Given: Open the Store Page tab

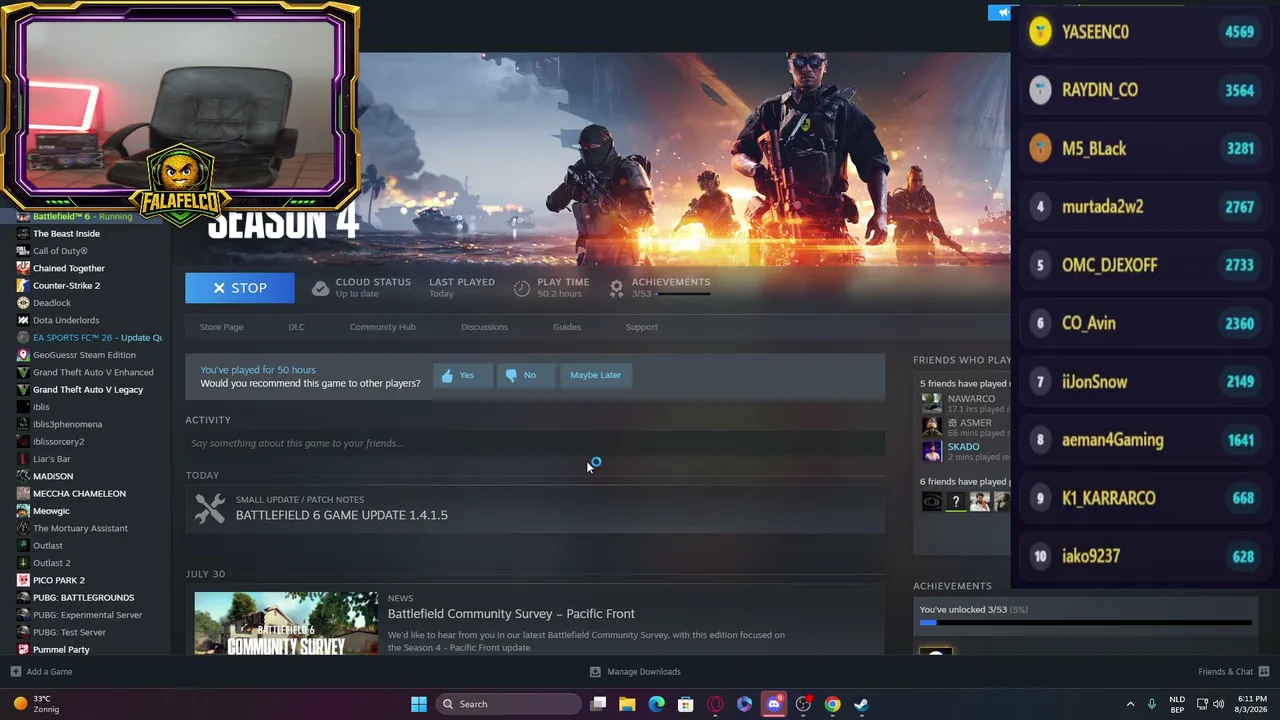Looking at the screenshot, I should pos(221,327).
